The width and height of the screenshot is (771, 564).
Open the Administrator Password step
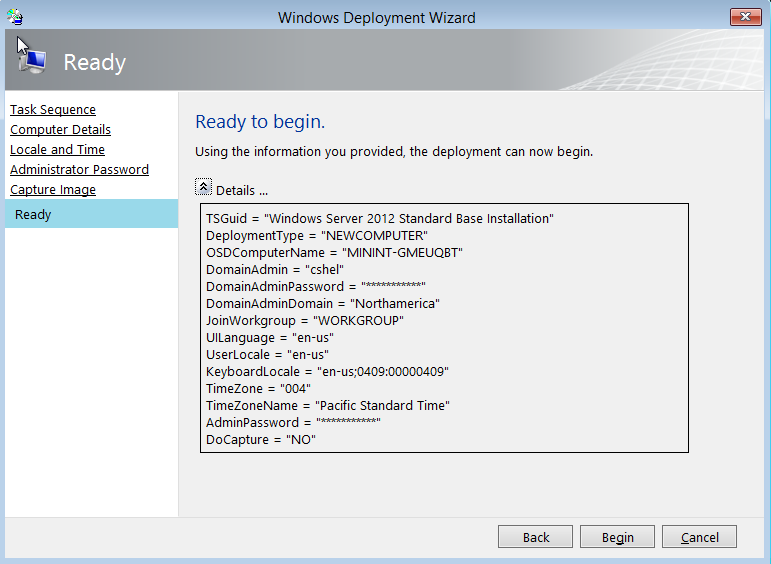point(79,170)
